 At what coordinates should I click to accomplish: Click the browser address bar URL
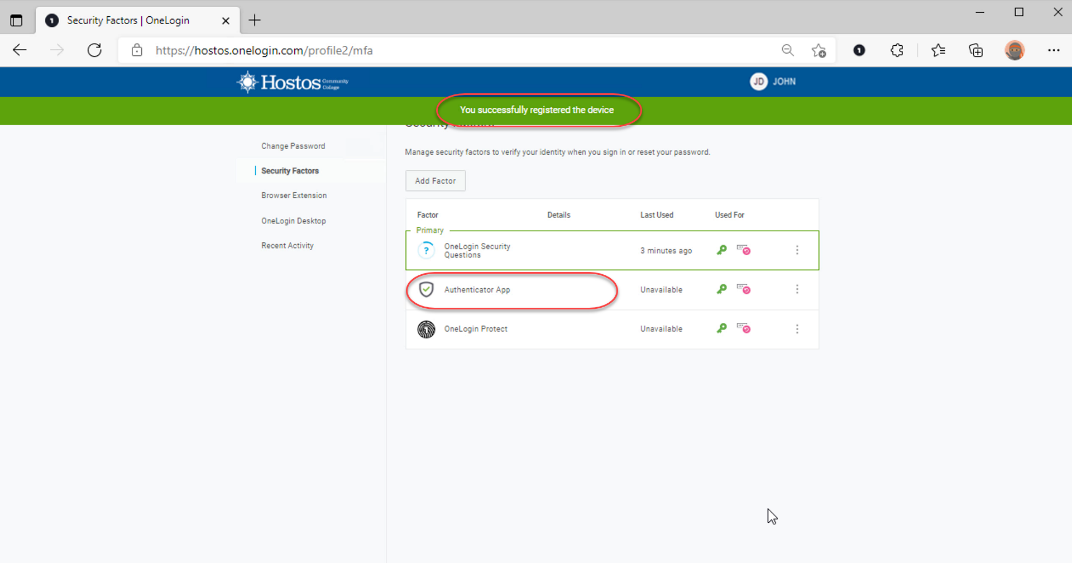point(264,50)
